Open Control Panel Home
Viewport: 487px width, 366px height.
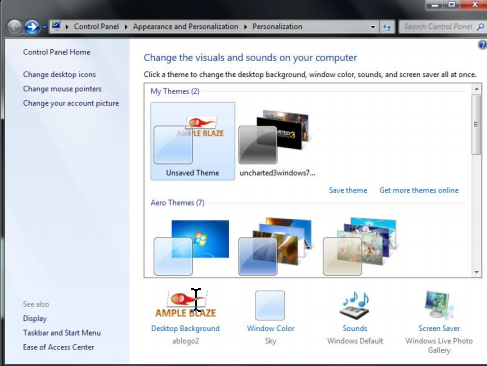click(57, 52)
